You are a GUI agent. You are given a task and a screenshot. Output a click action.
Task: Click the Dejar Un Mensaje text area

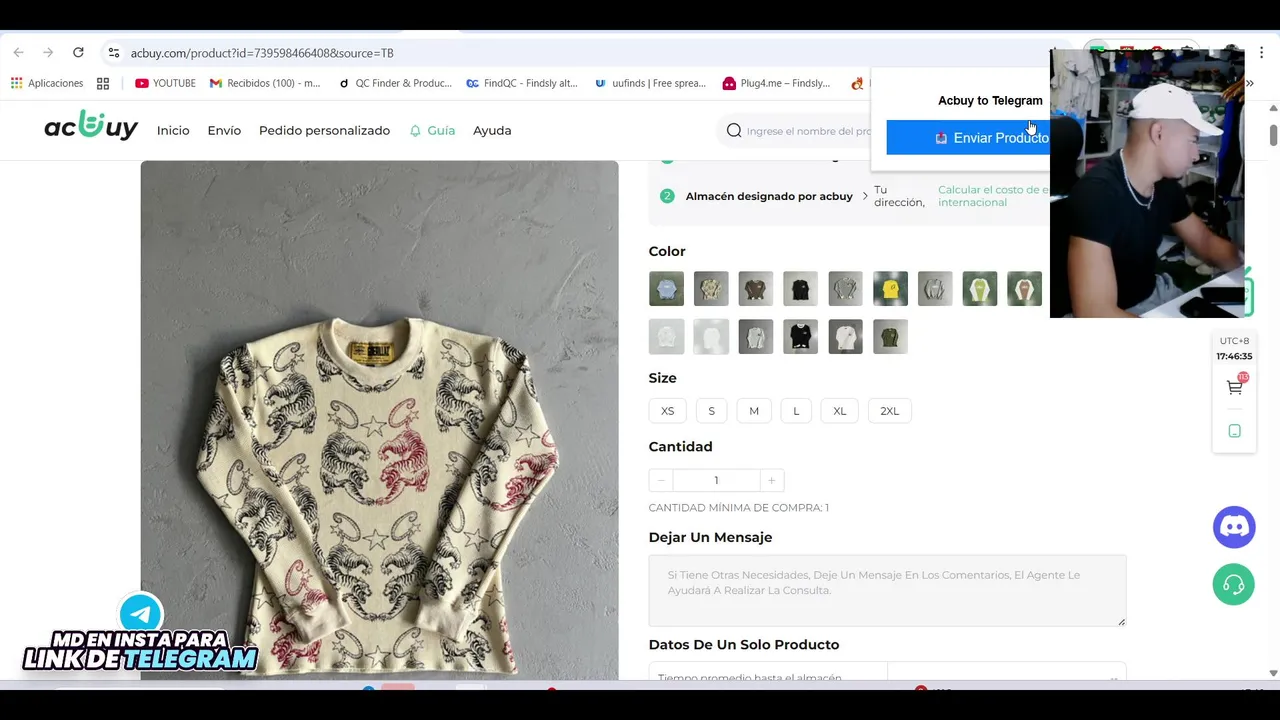click(x=887, y=591)
